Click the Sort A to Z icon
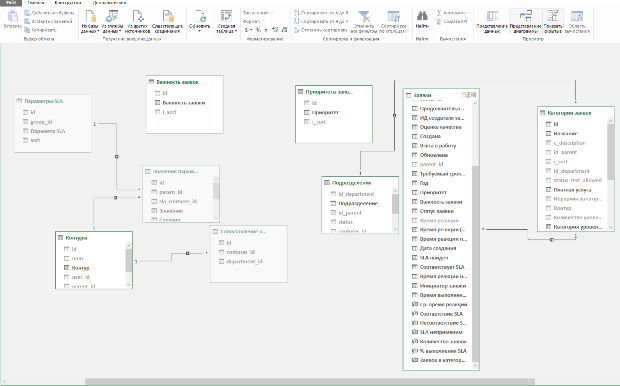This screenshot has height=386, width=620. tap(297, 13)
